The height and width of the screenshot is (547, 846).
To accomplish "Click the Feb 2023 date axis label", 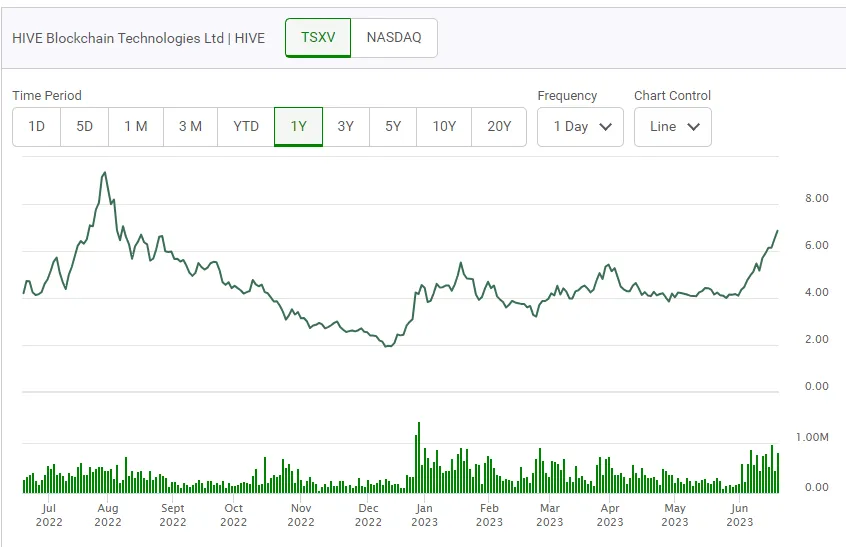I will 489,515.
